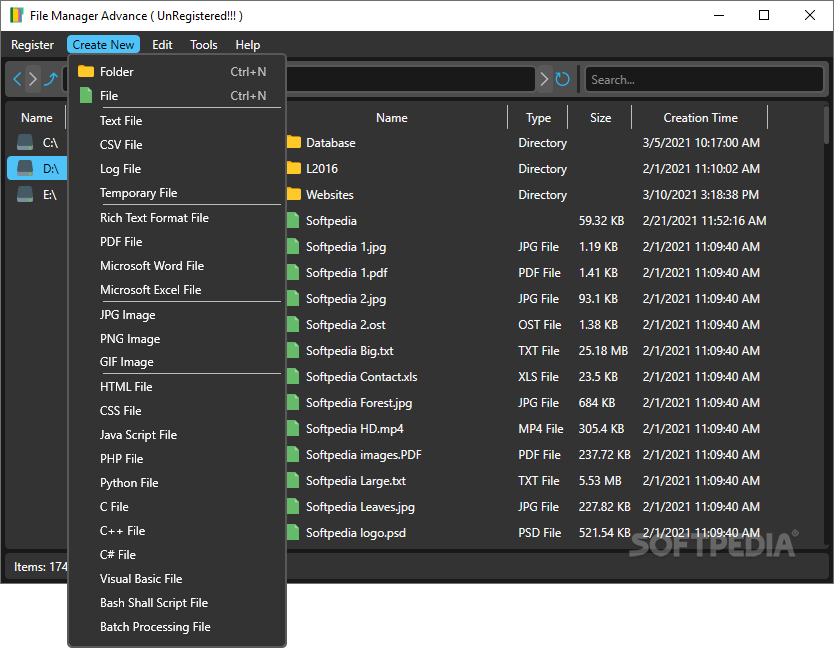Select the Softpedia Large.txt file name
Viewport: 834px width, 648px height.
pos(356,480)
